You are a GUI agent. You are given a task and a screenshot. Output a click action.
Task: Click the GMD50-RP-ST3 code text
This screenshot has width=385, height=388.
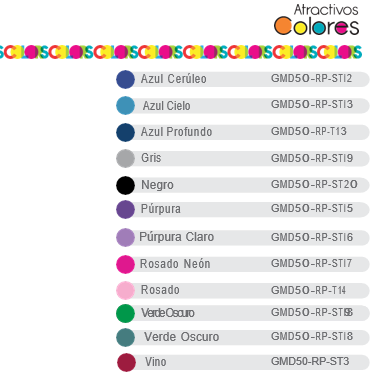pyautogui.click(x=310, y=361)
